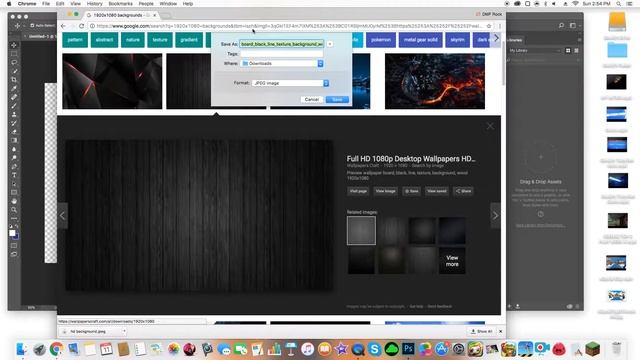This screenshot has width=640, height=360.
Task: Close the Chrome downloads bar
Action: tap(501, 331)
